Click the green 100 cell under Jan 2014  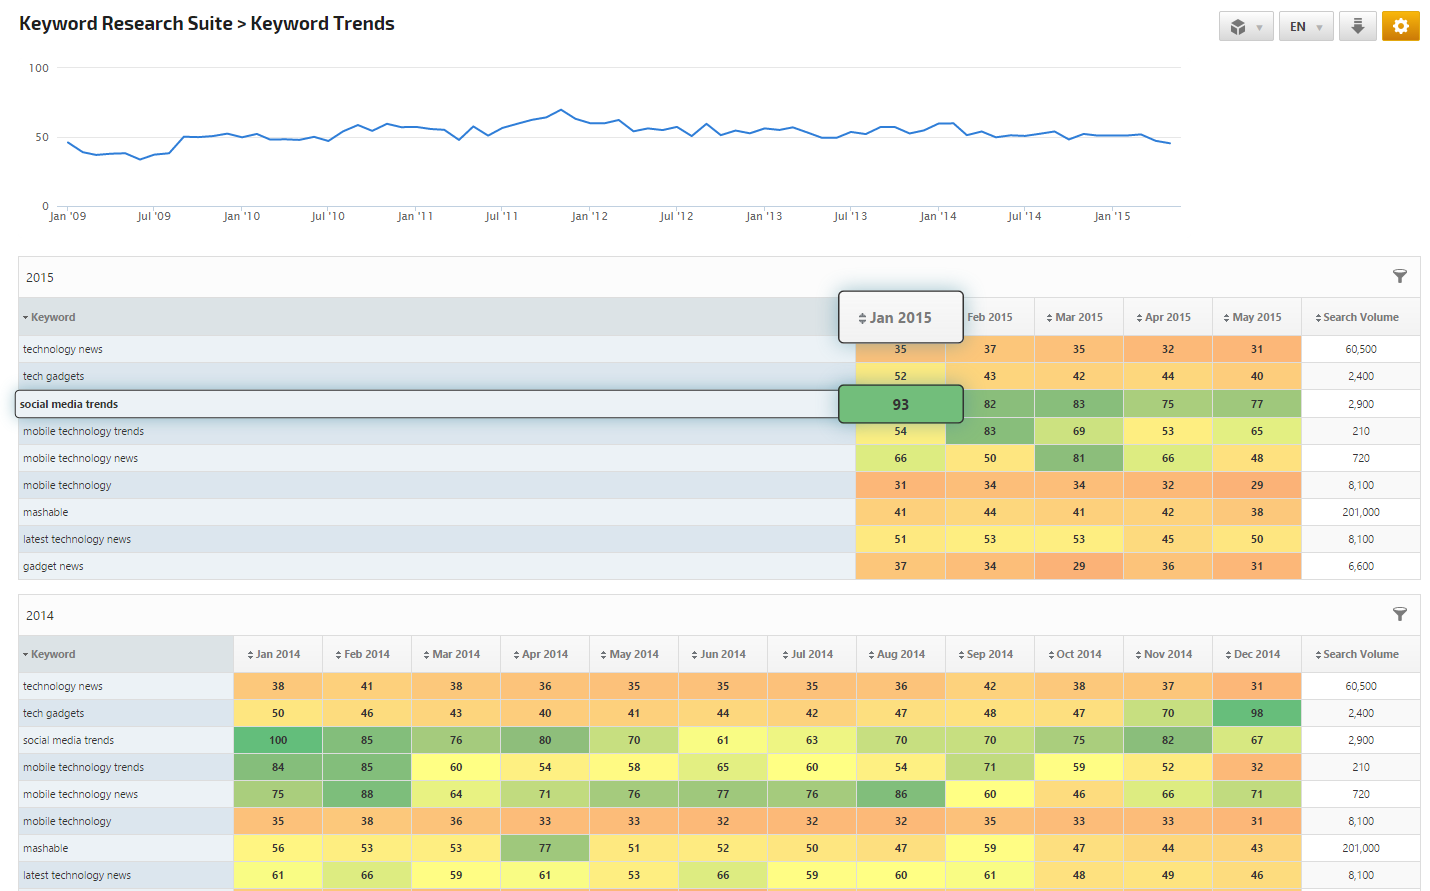click(x=278, y=740)
